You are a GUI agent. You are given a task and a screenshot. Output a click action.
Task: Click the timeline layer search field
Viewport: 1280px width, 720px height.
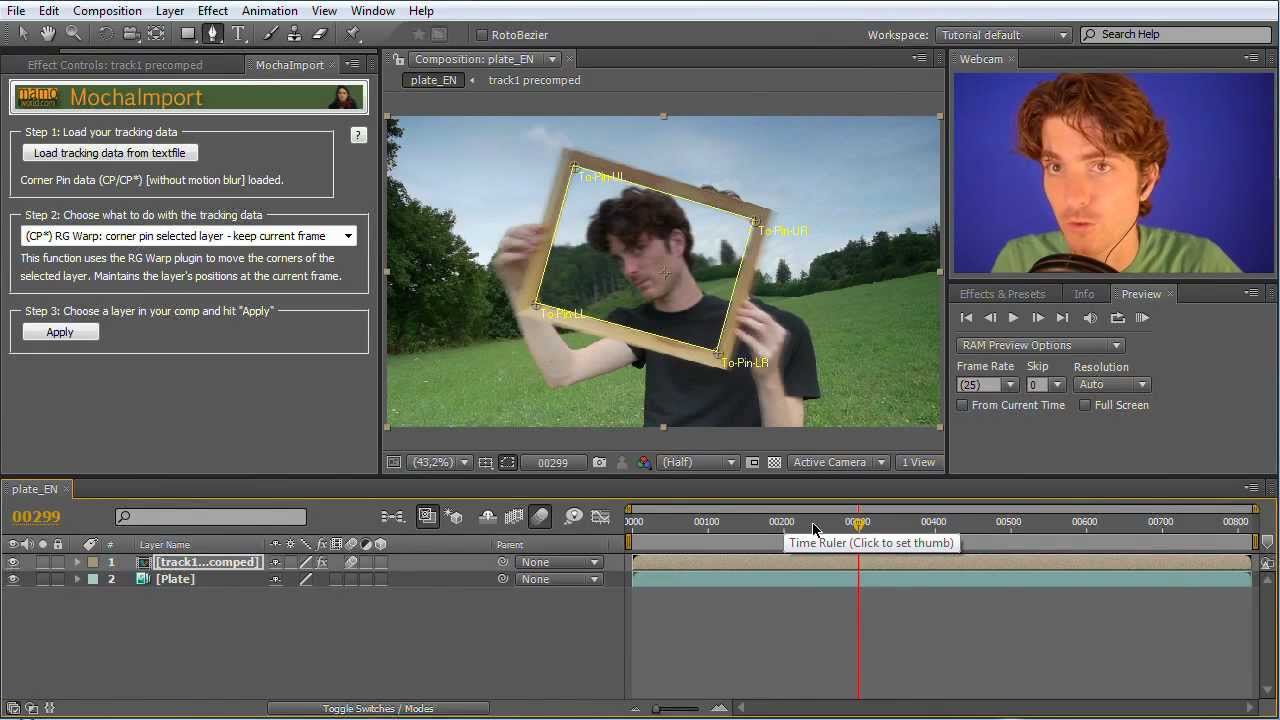(211, 517)
